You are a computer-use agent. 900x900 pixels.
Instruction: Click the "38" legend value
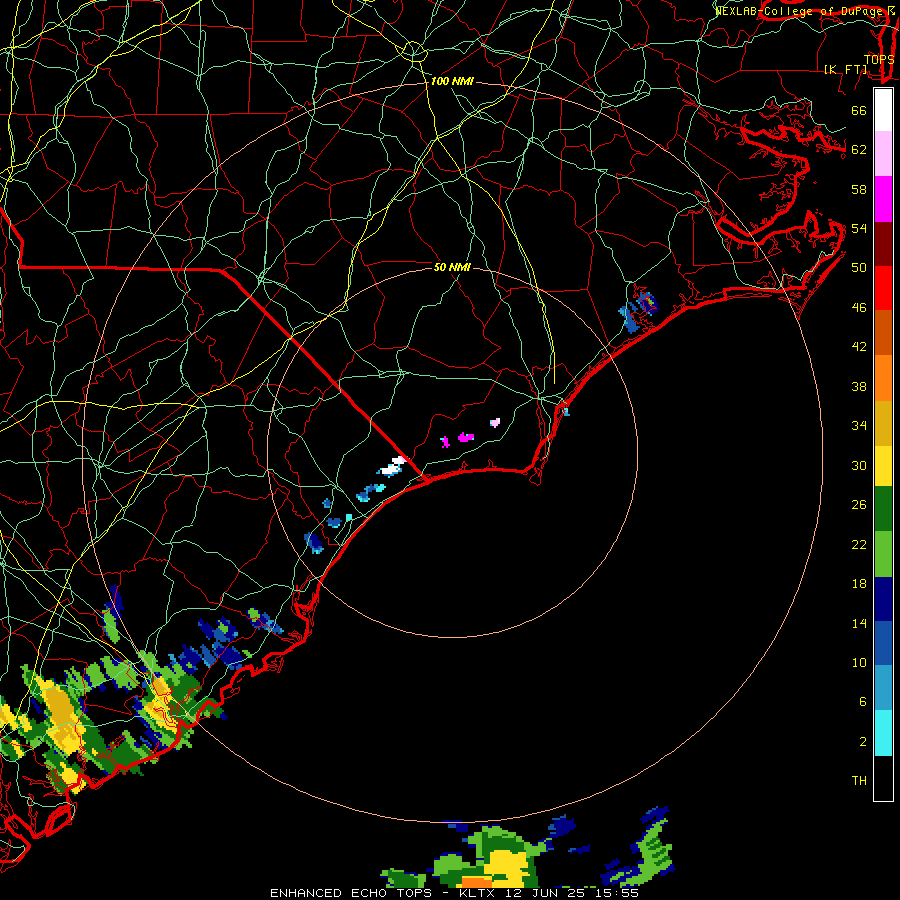859,387
